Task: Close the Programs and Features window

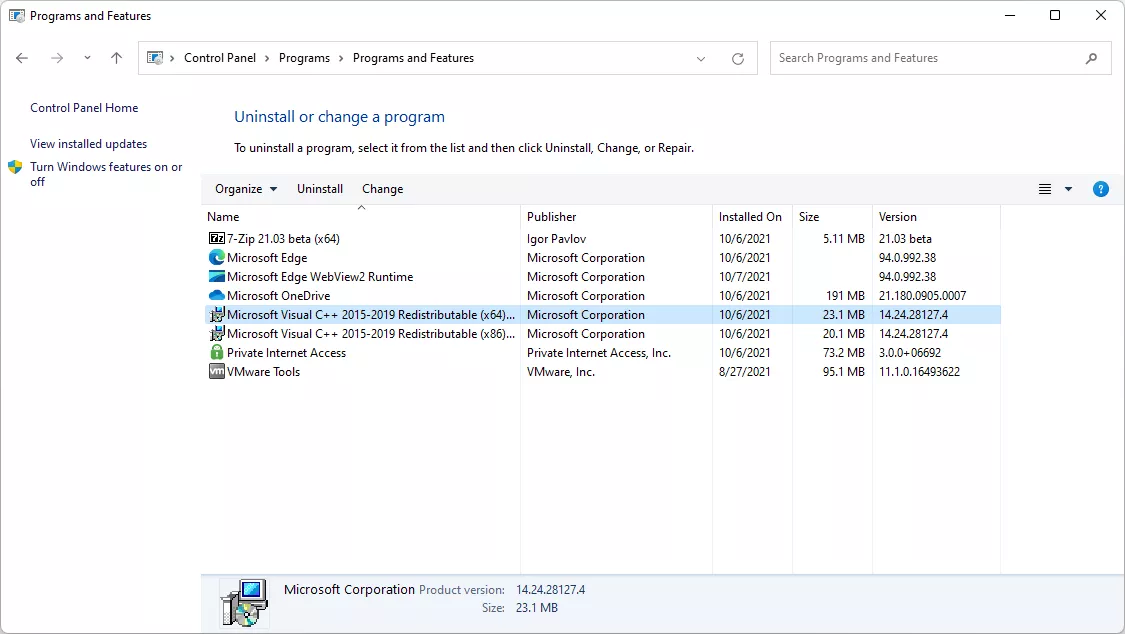Action: [x=1101, y=15]
